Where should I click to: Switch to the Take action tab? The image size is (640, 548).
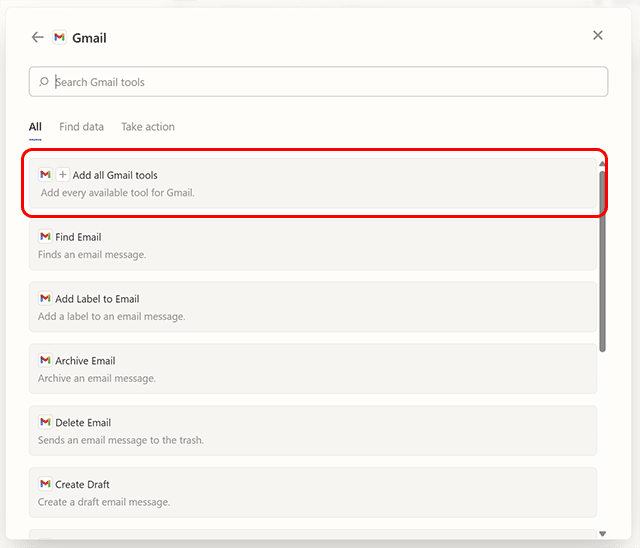(x=148, y=127)
